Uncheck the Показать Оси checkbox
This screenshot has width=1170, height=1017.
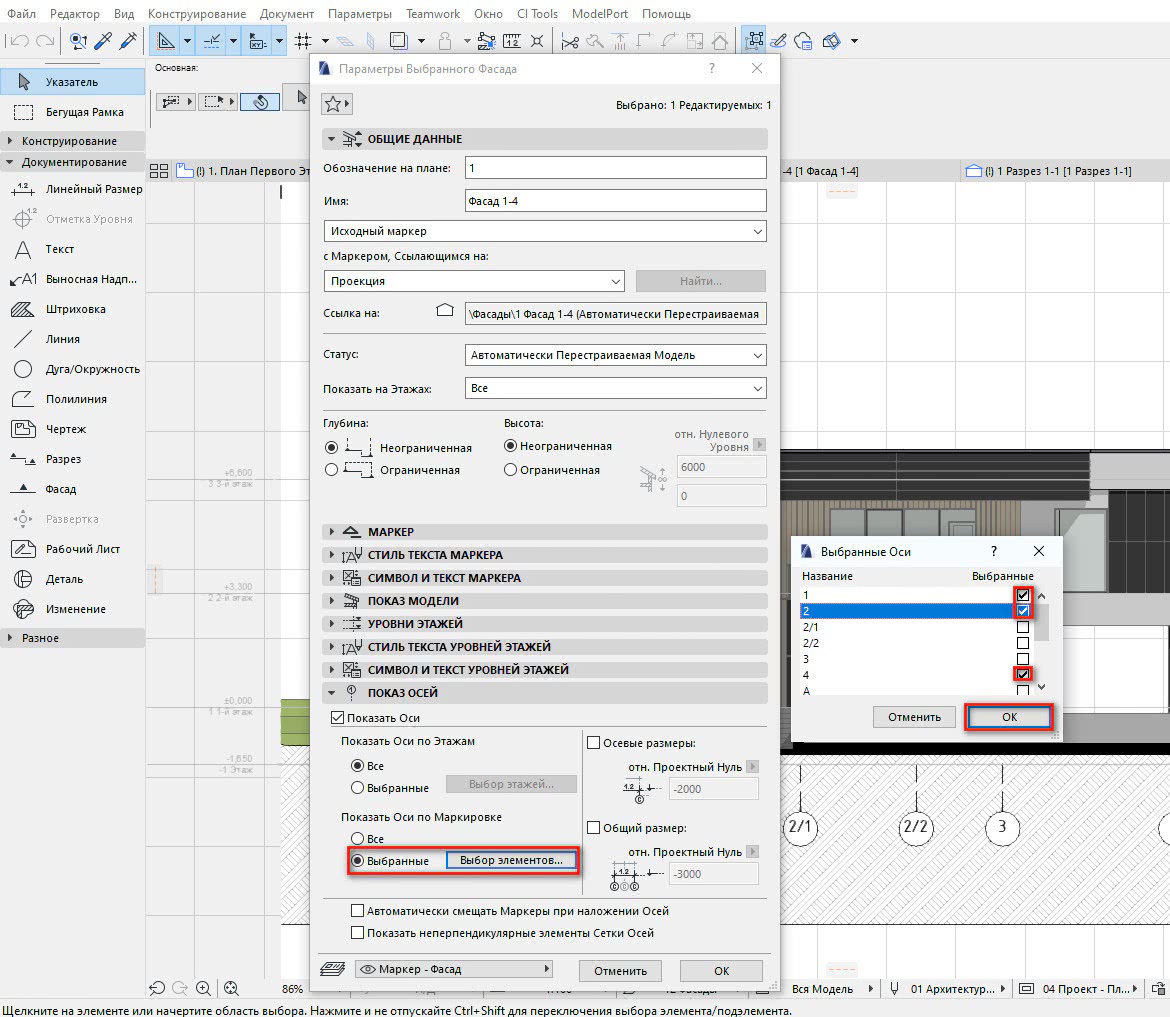pyautogui.click(x=337, y=718)
